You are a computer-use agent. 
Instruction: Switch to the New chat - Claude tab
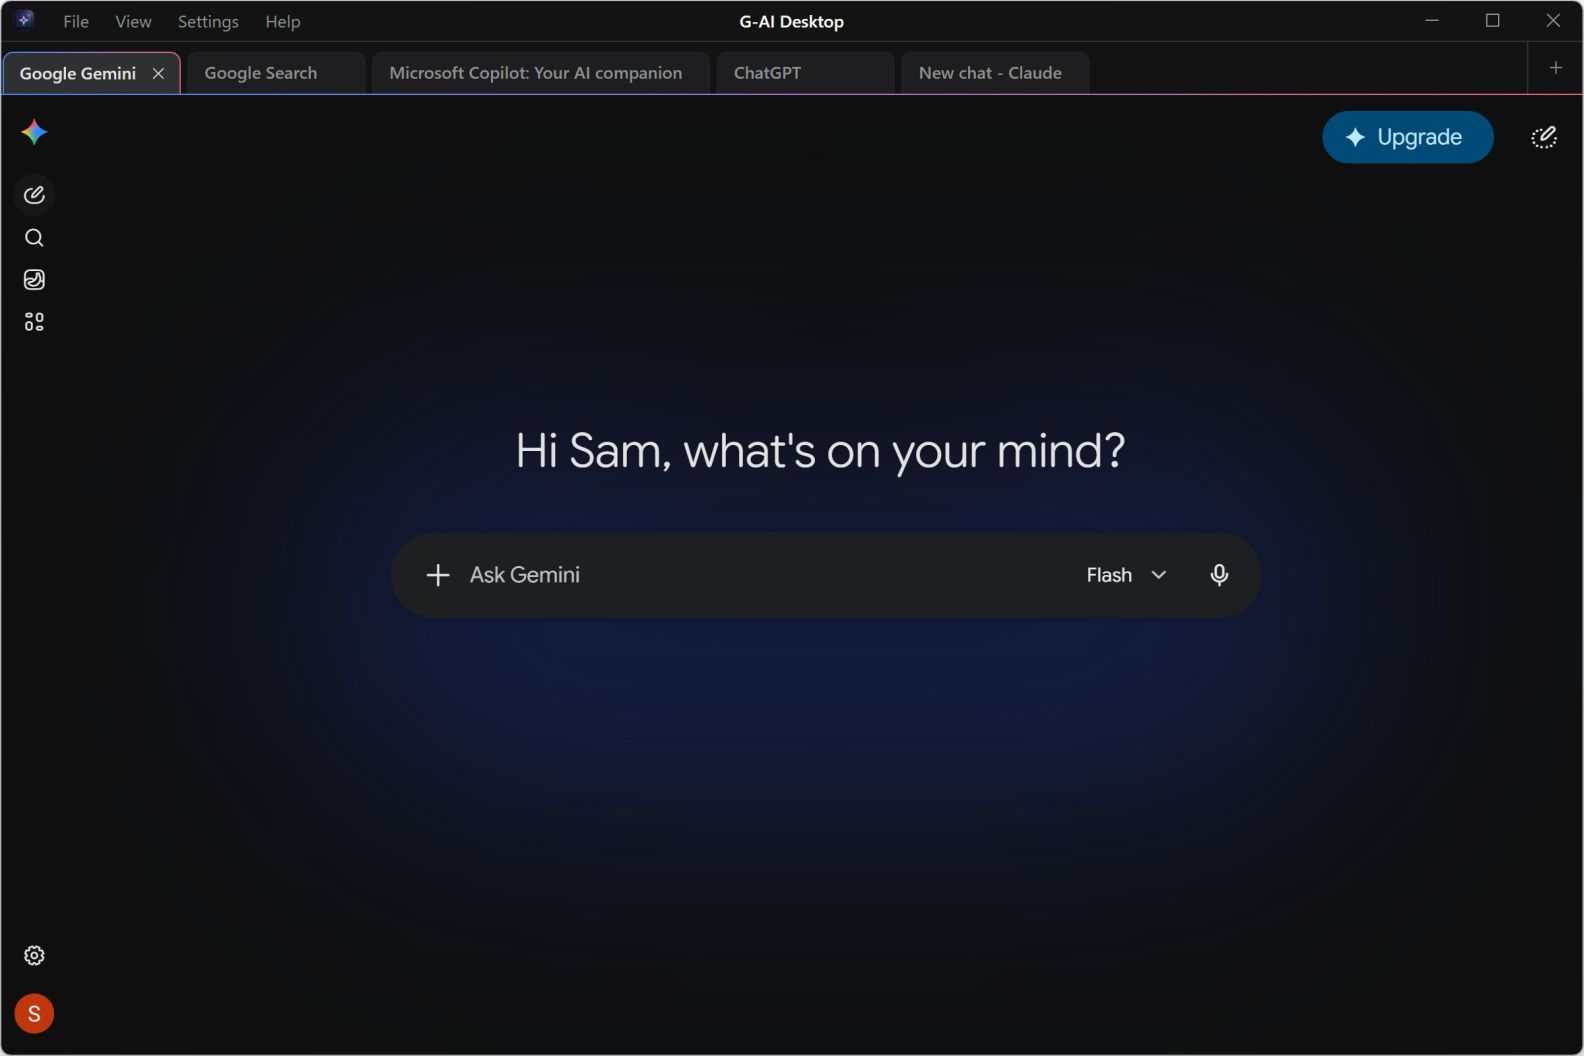tap(996, 73)
